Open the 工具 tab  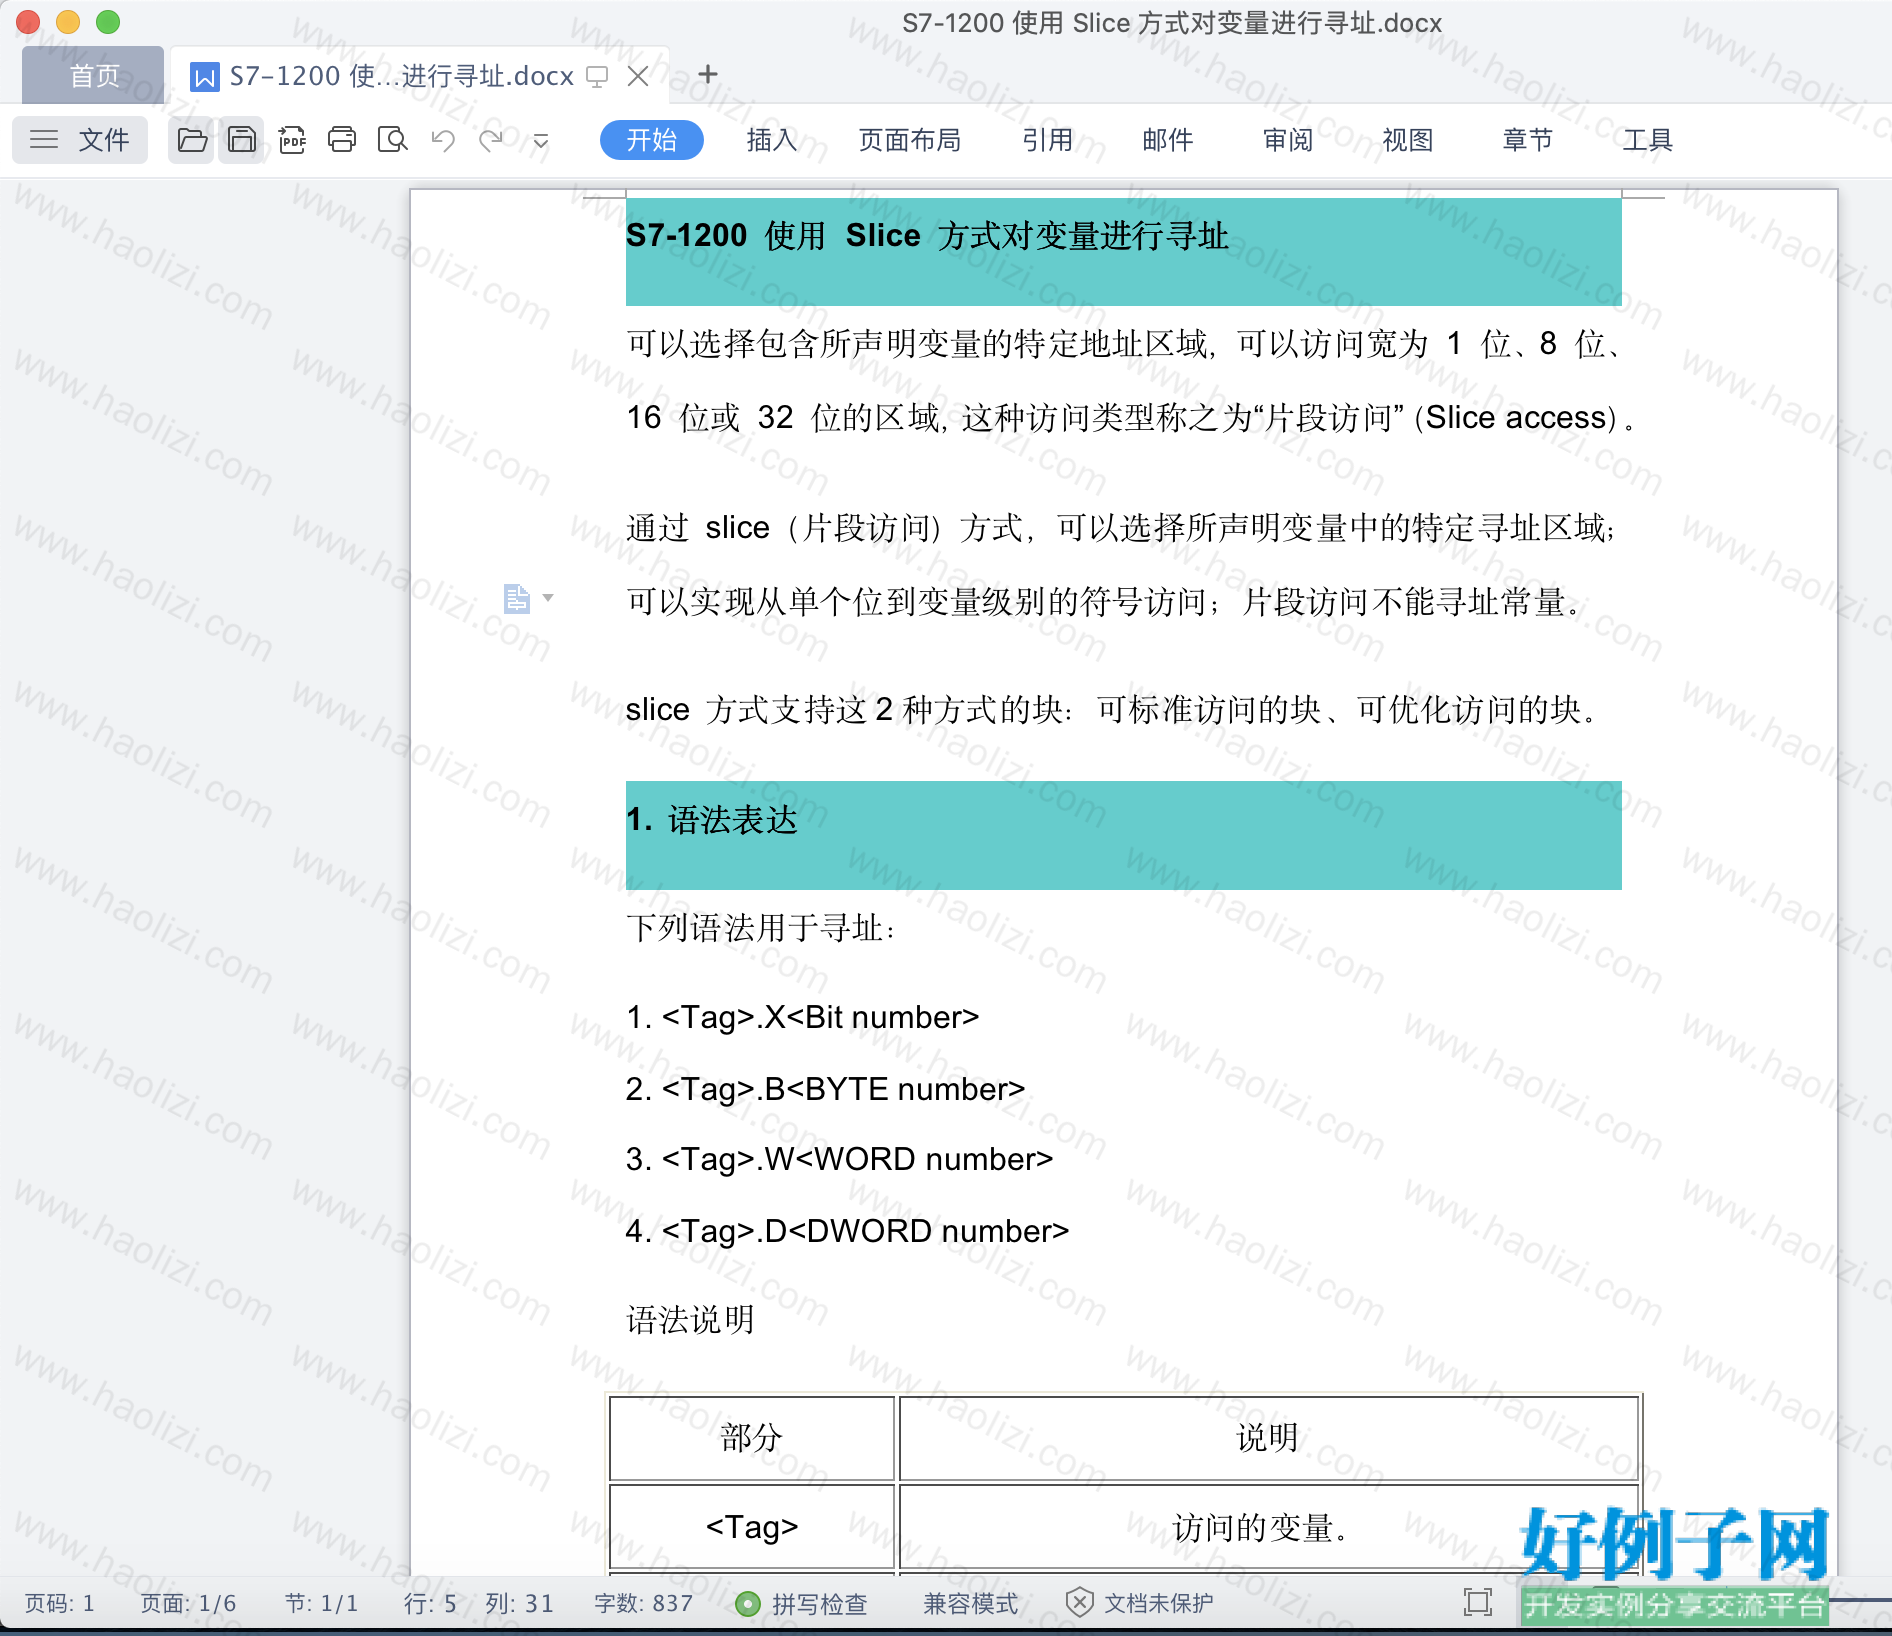point(1648,140)
